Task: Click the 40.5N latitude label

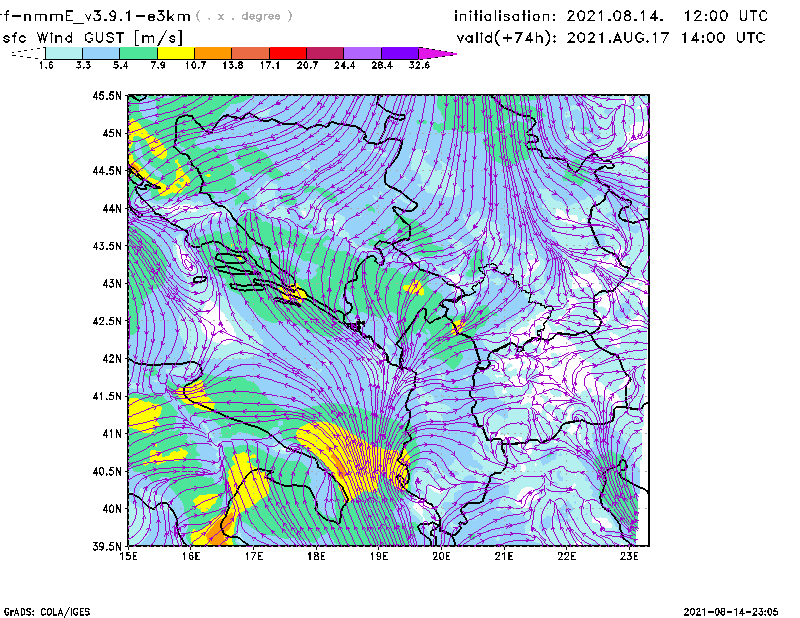Action: [x=107, y=472]
